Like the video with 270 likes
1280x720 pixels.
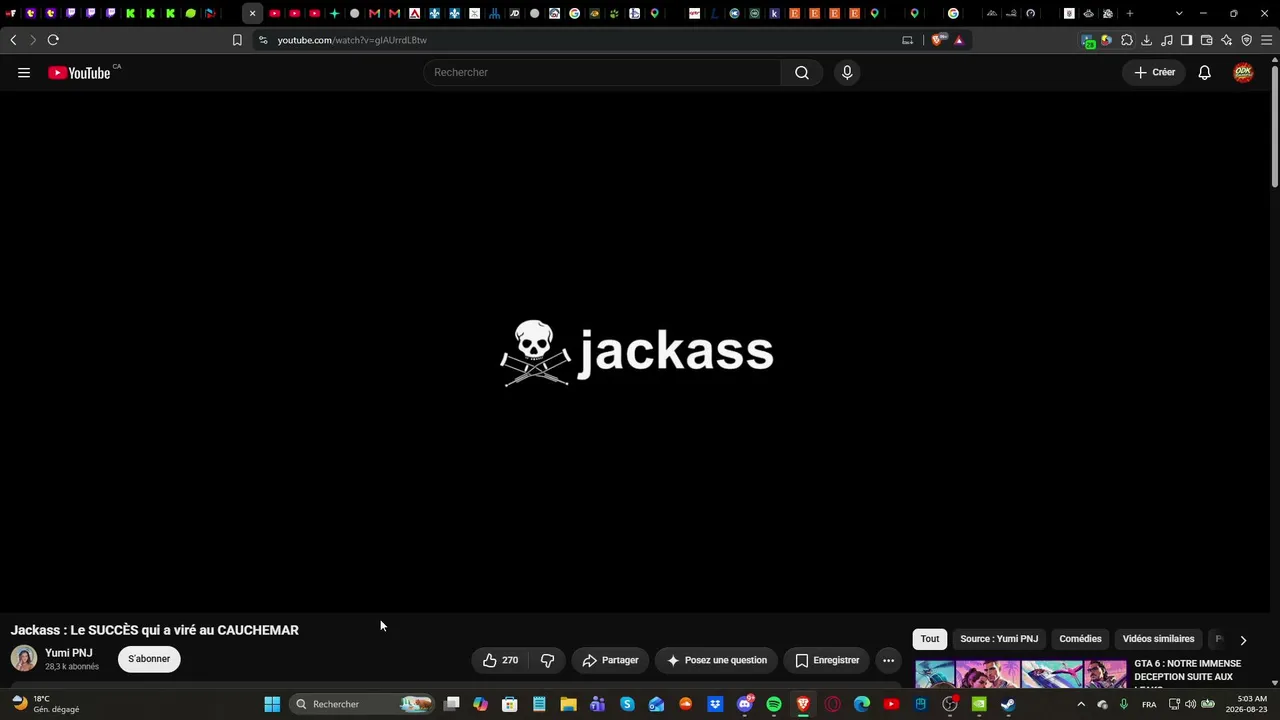point(500,660)
